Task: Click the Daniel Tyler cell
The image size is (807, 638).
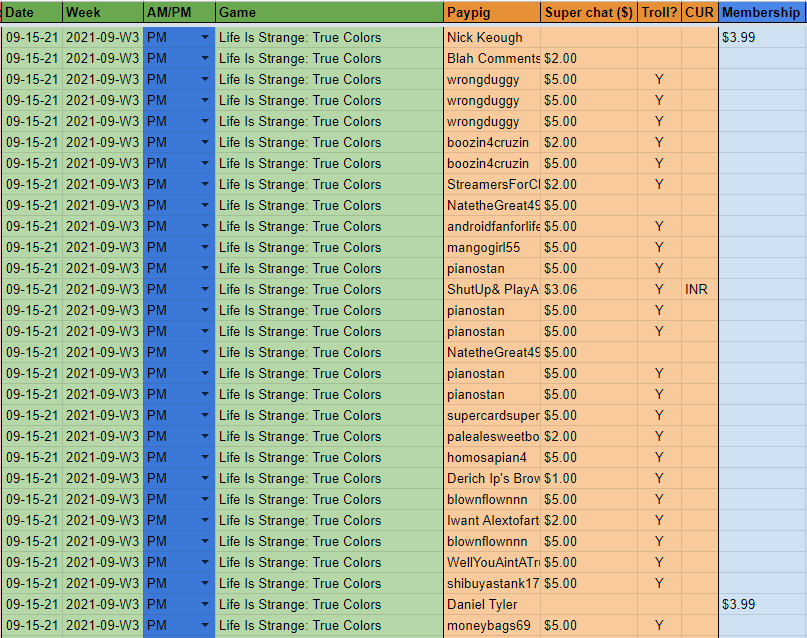Action: click(492, 605)
